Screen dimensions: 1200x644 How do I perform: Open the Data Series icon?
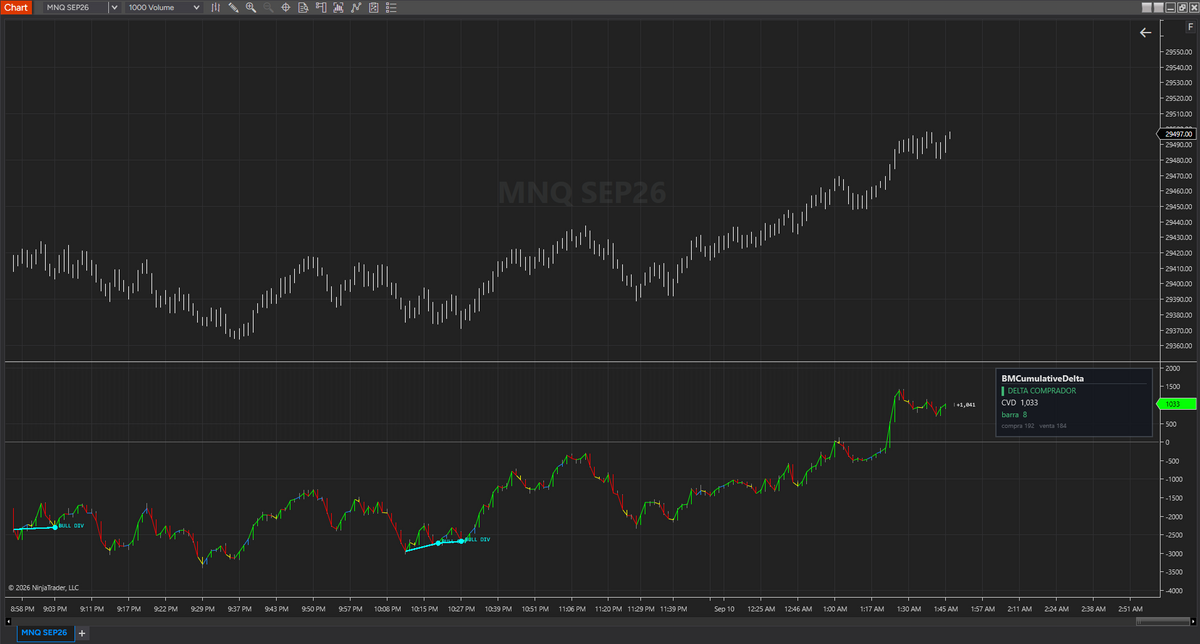[x=374, y=7]
